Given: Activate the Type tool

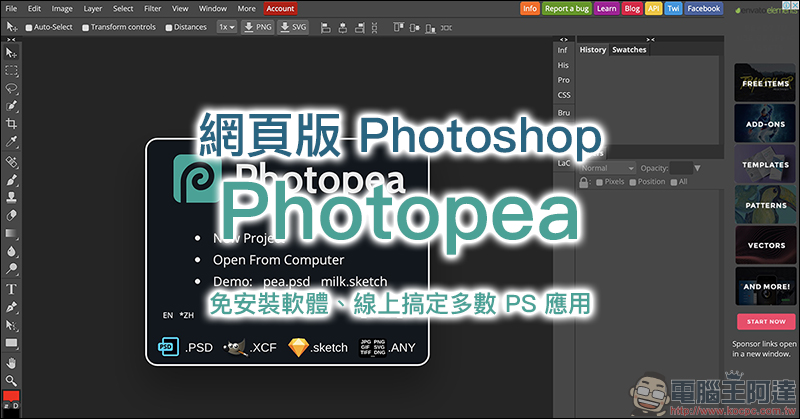Looking at the screenshot, I should point(11,290).
